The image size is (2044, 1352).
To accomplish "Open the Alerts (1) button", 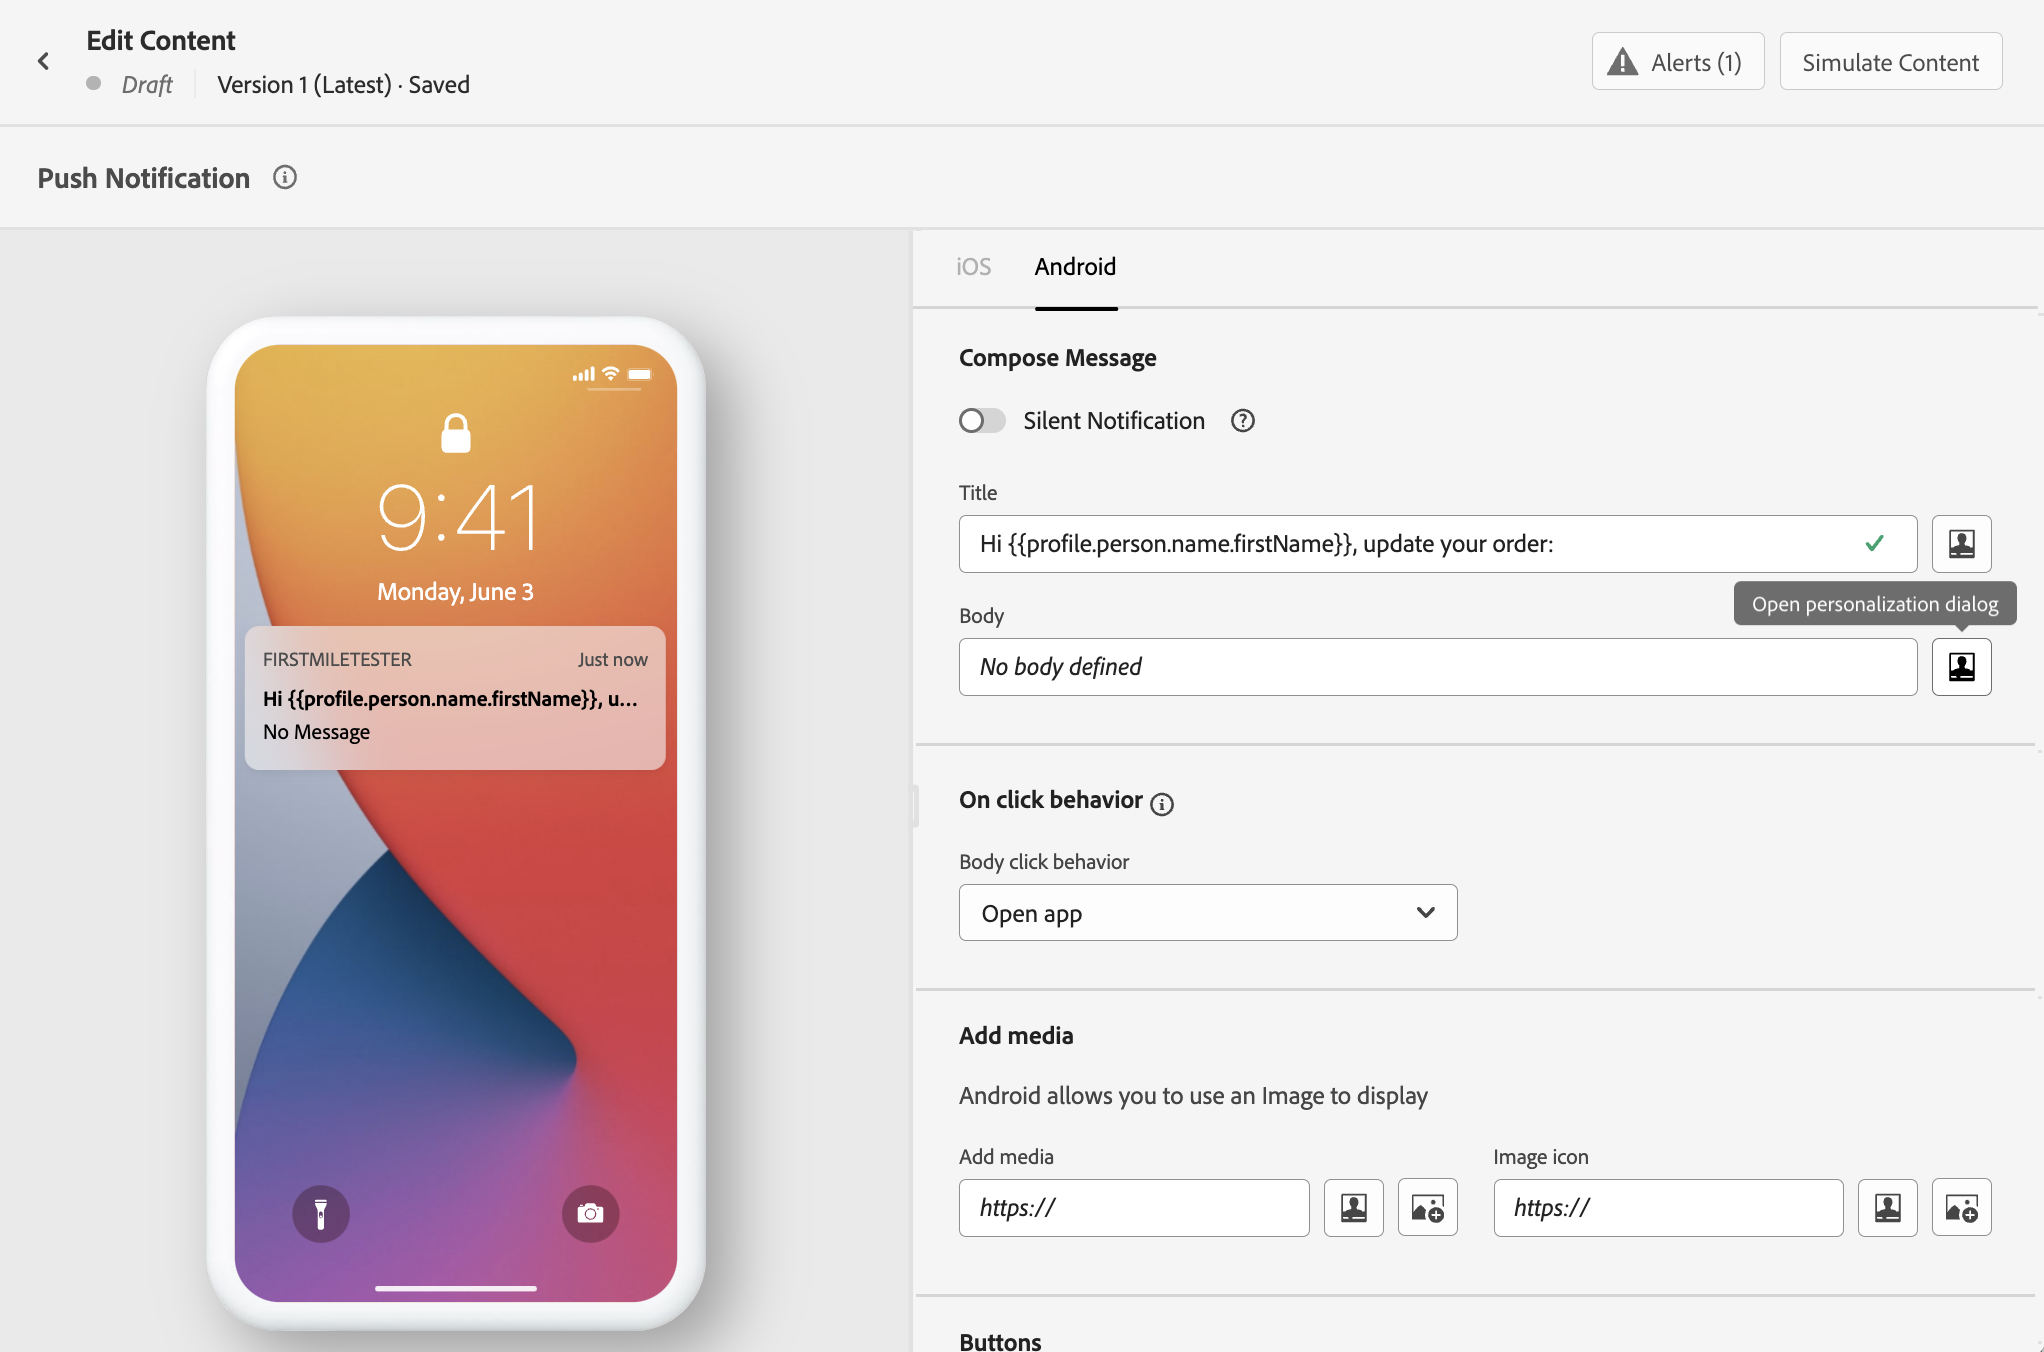I will tap(1677, 62).
